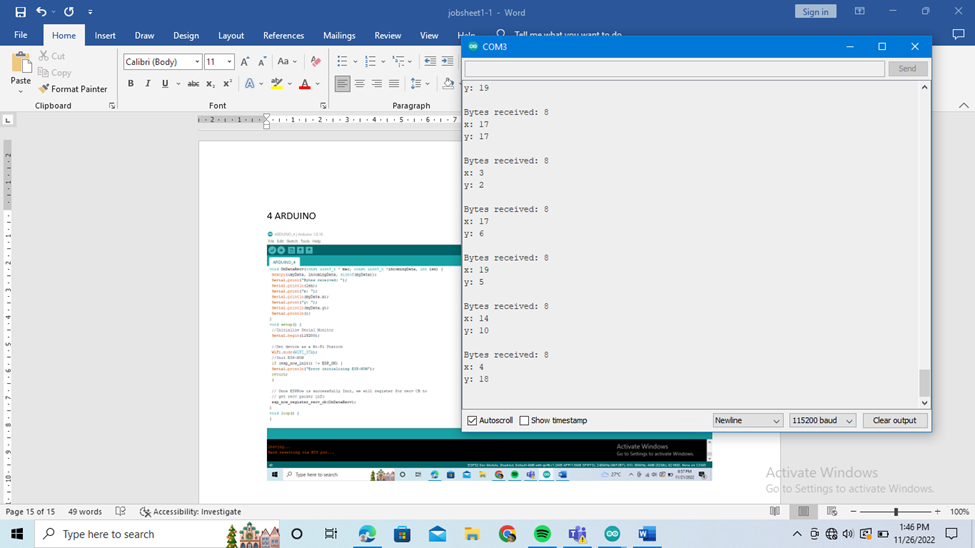Toggle the numbered list
Image resolution: width=975 pixels, height=548 pixels.
click(x=370, y=61)
